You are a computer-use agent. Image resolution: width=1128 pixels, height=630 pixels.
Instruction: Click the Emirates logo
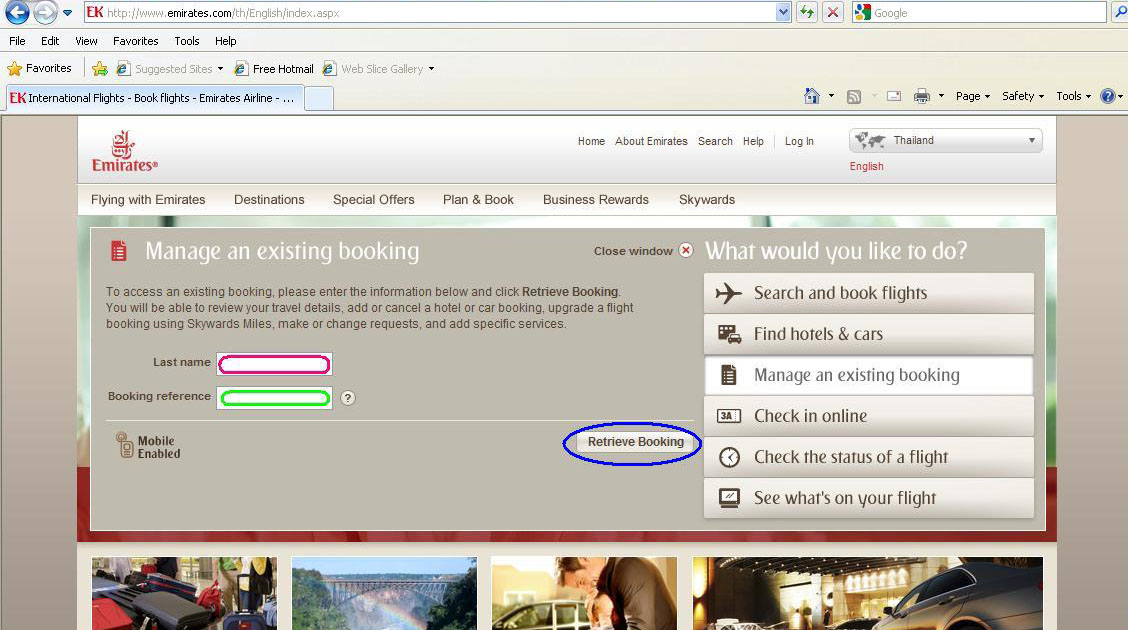124,151
